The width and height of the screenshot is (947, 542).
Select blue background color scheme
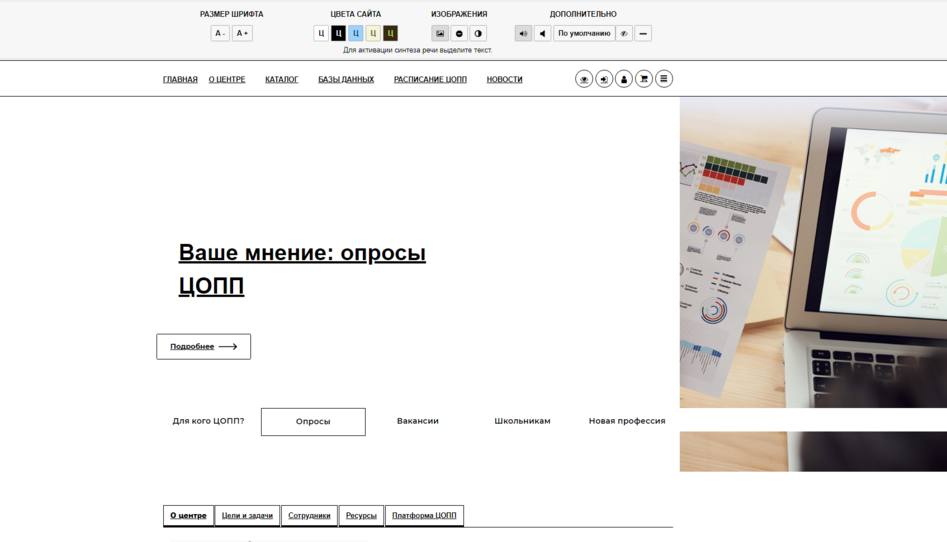355,33
